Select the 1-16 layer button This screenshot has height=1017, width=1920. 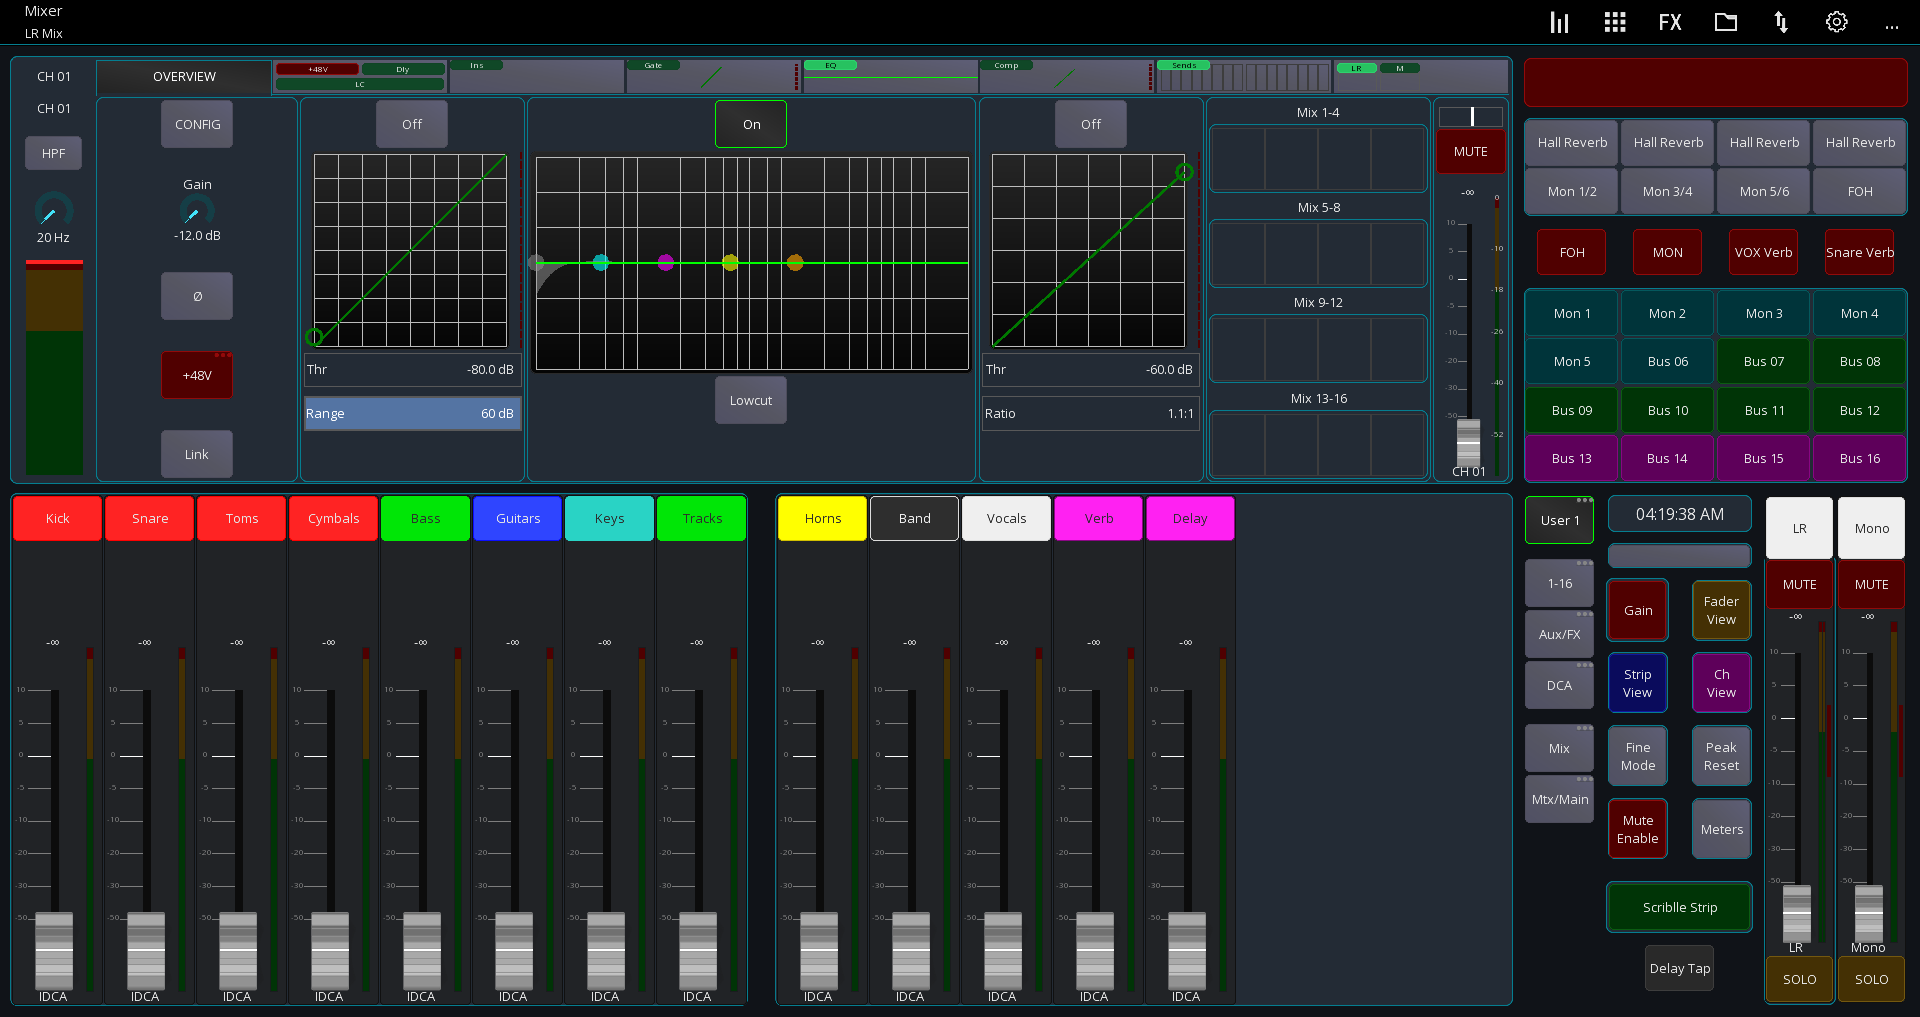(1559, 583)
